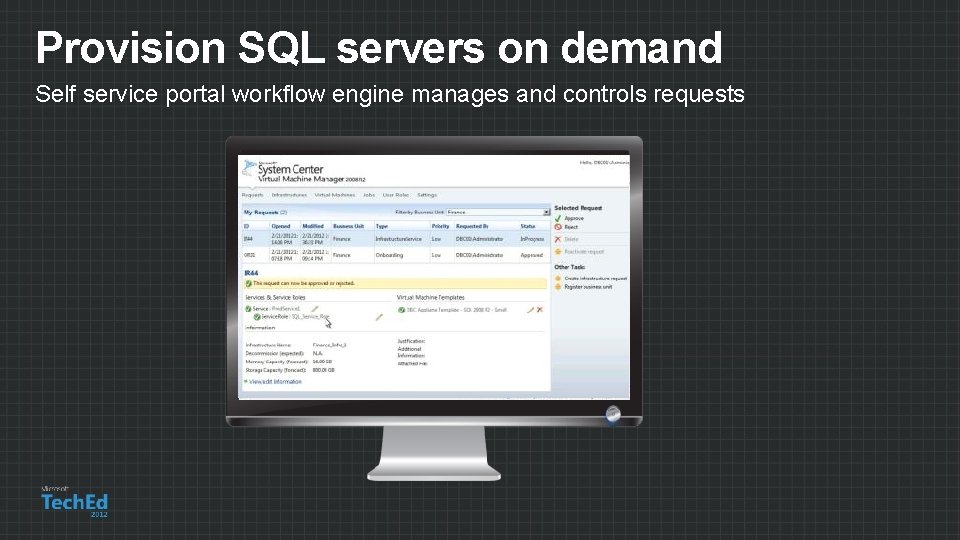Image resolution: width=960 pixels, height=540 pixels.
Task: Click the virtual machine template name text
Action: pyautogui.click(x=457, y=310)
